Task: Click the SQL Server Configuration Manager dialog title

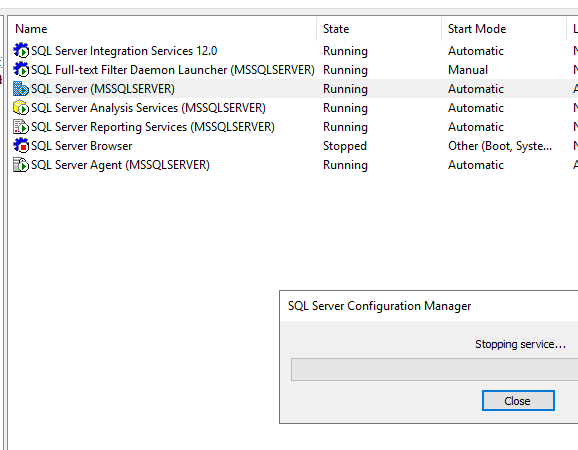Action: tap(379, 306)
